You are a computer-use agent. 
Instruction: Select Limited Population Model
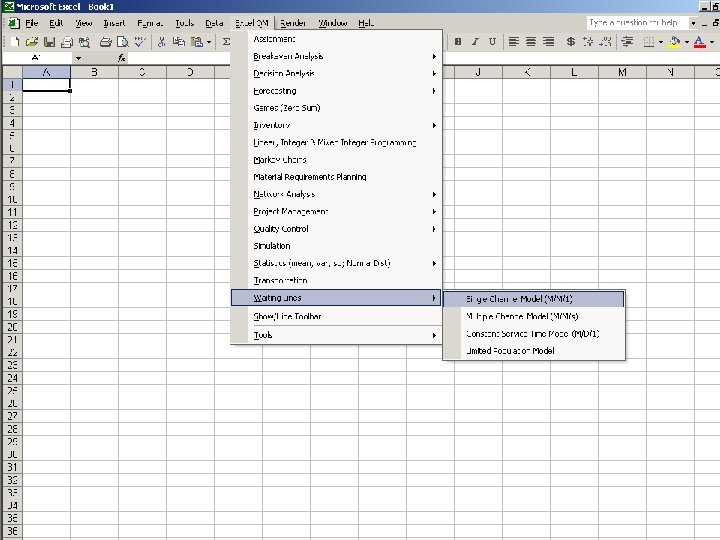pyautogui.click(x=534, y=351)
